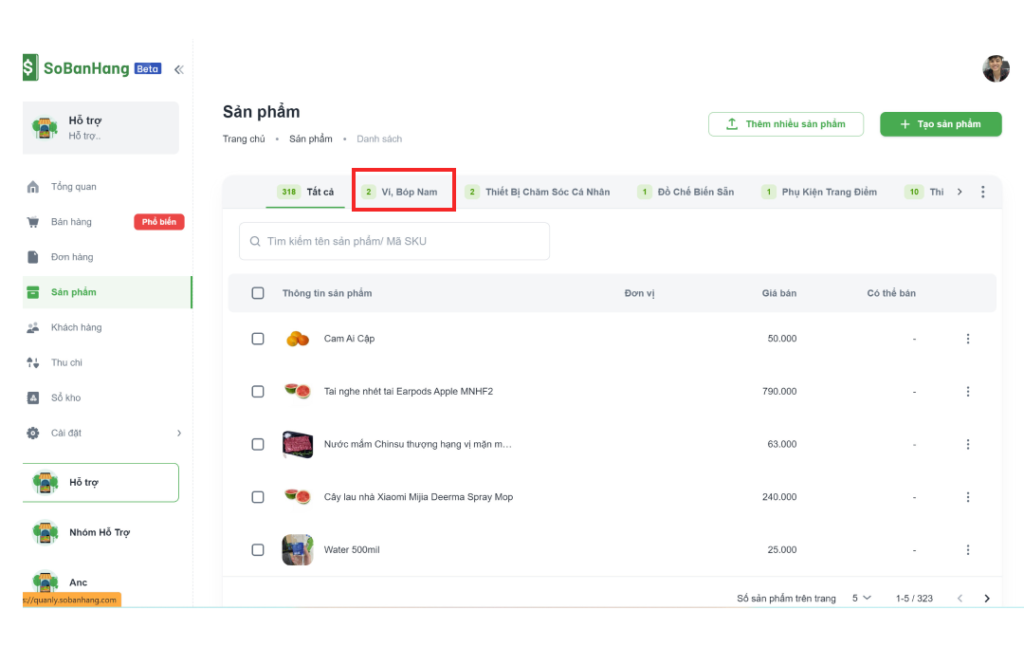Go to next page of products
Image resolution: width=1024 pixels, height=647 pixels.
pos(987,598)
